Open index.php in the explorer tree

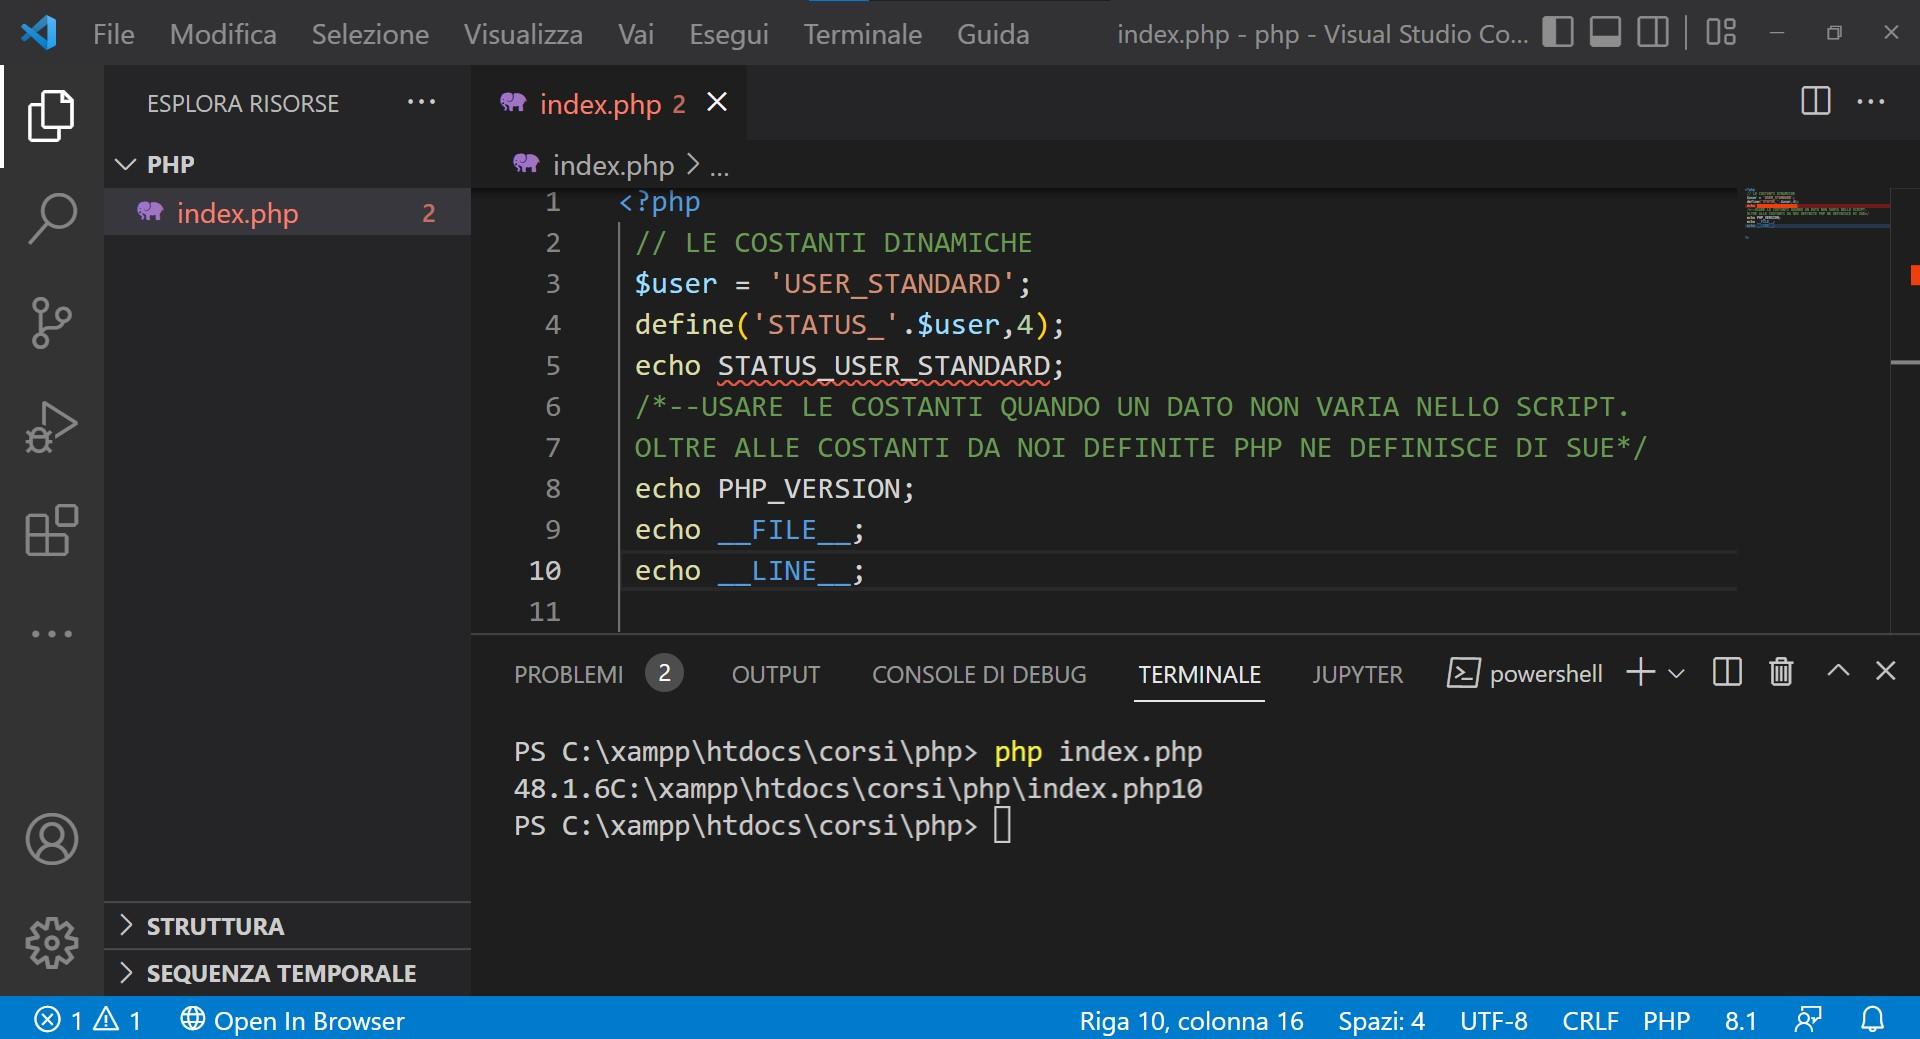coord(287,212)
